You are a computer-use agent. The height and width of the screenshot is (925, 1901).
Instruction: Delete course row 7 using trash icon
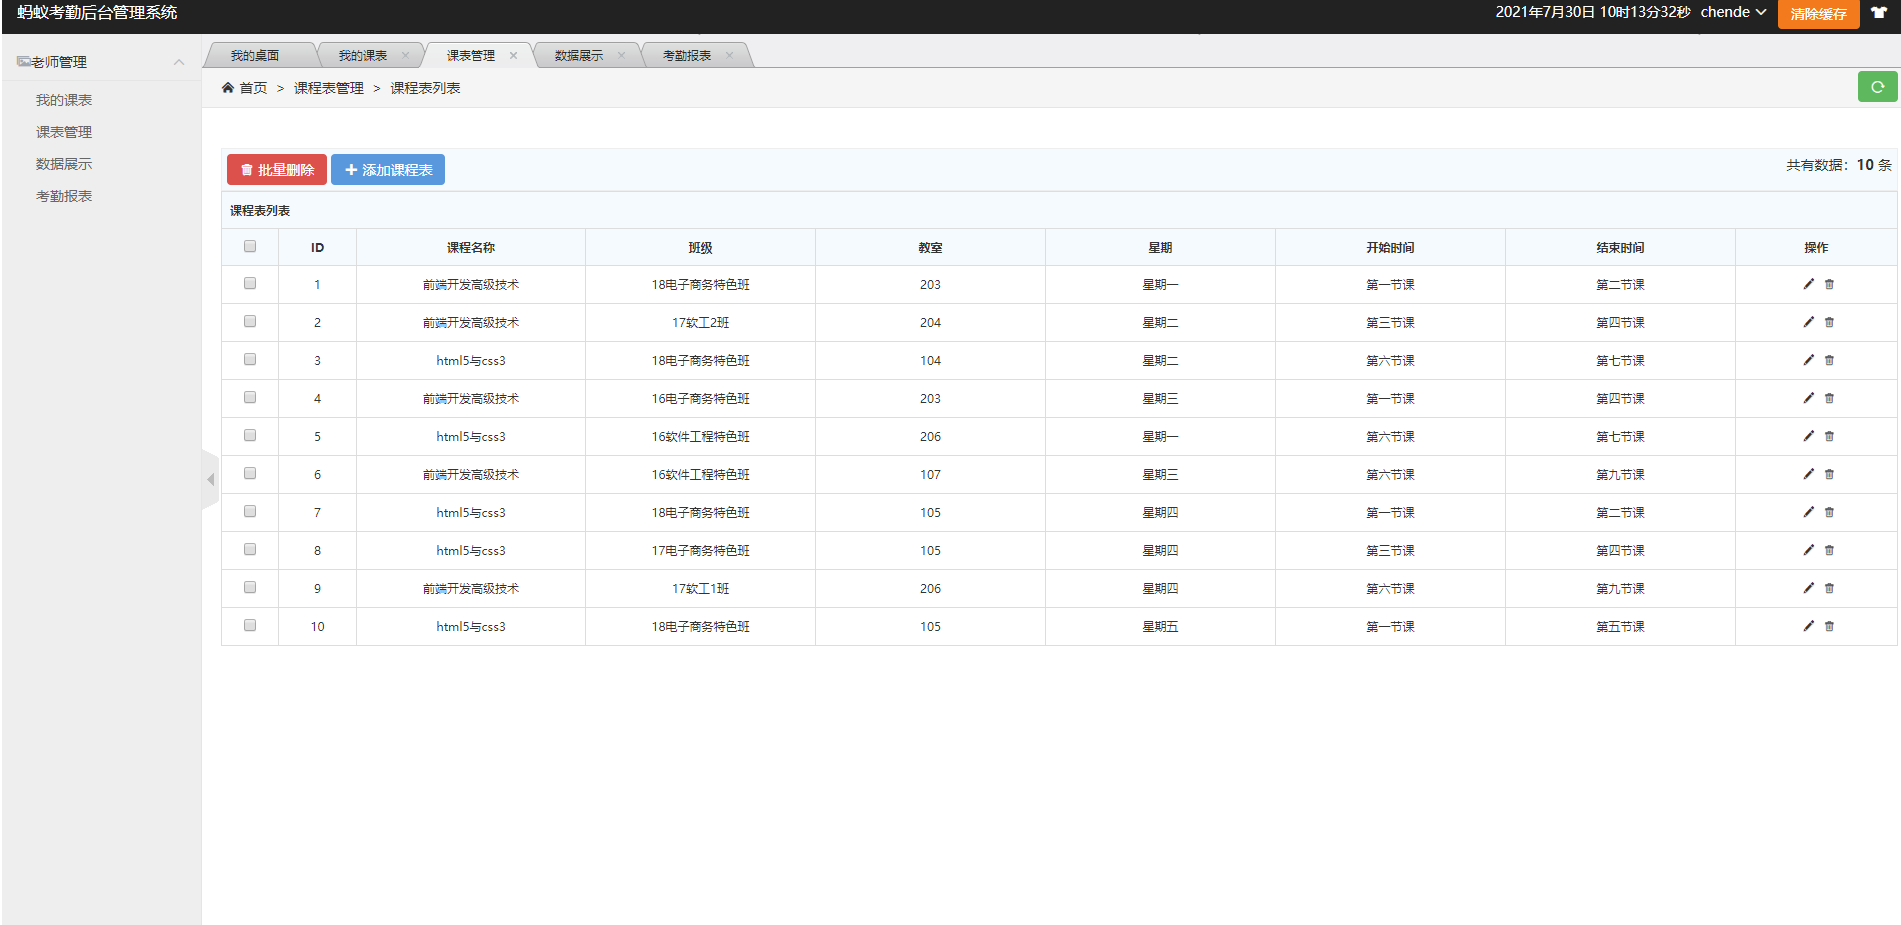[x=1829, y=512]
